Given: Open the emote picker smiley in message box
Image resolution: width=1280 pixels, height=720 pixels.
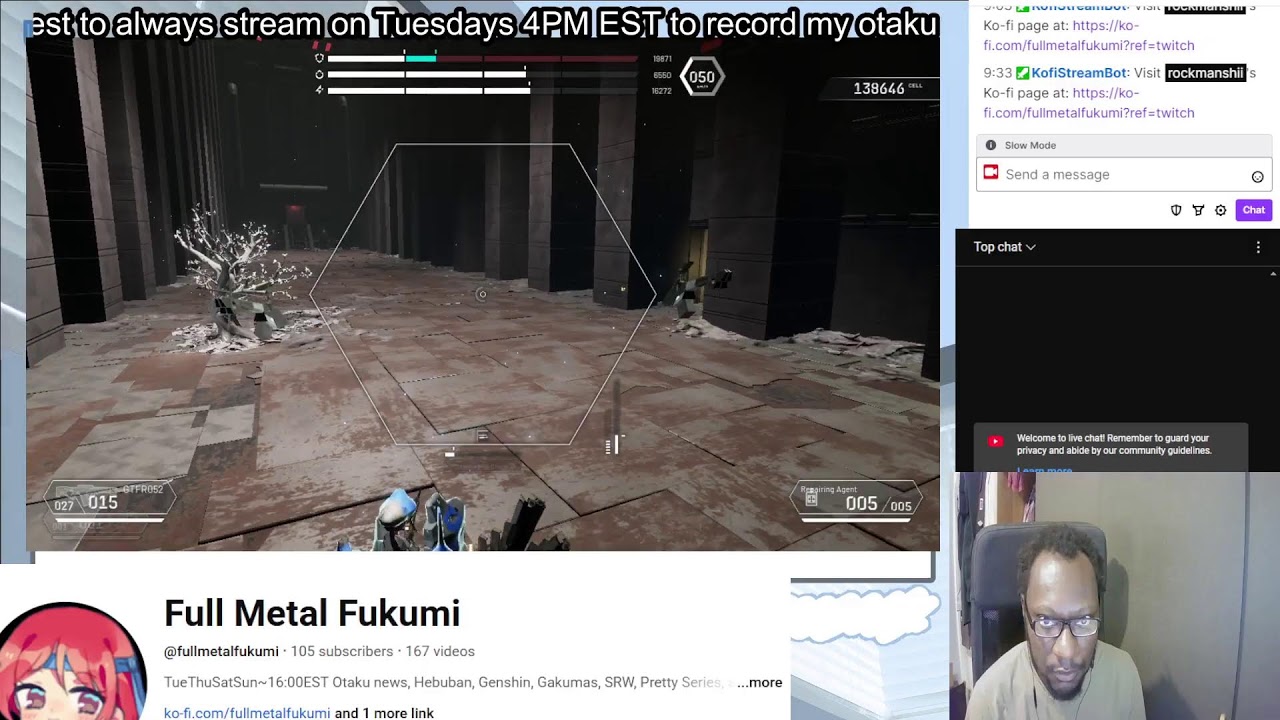Looking at the screenshot, I should click(1257, 176).
